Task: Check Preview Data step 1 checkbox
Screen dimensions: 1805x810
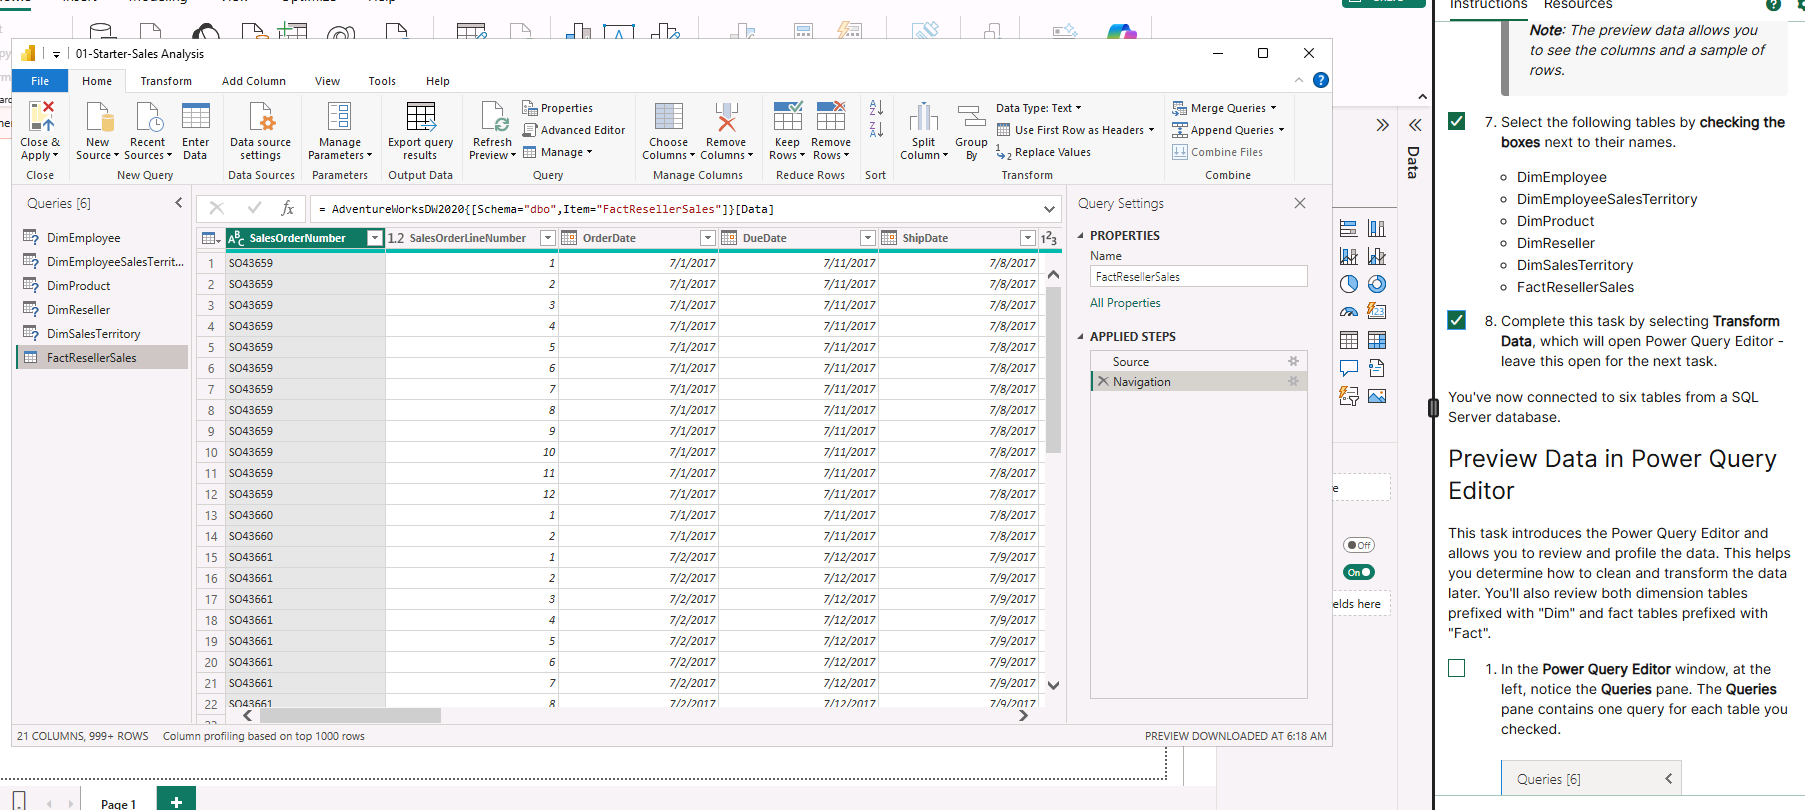Action: click(x=1457, y=668)
